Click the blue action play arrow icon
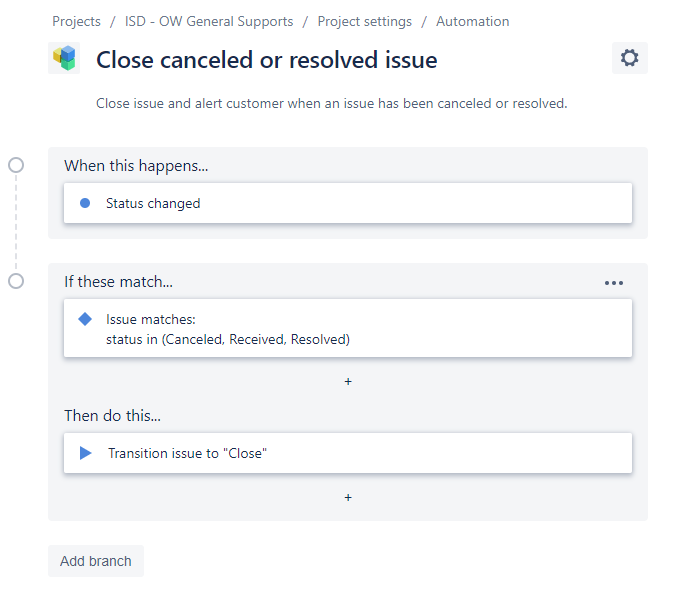The image size is (680, 589). (85, 453)
